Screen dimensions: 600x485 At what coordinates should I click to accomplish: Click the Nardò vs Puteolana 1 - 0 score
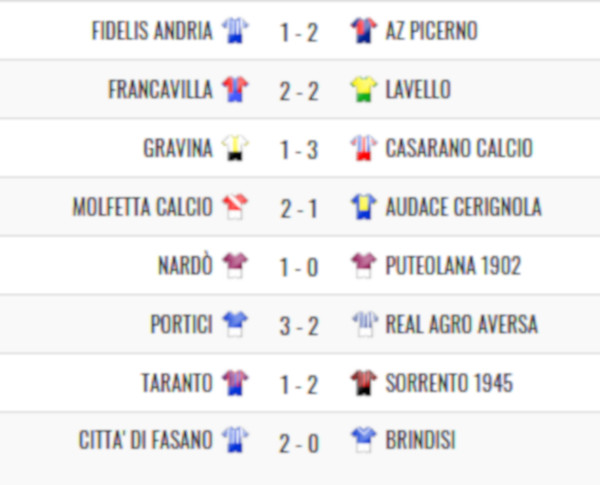299,267
